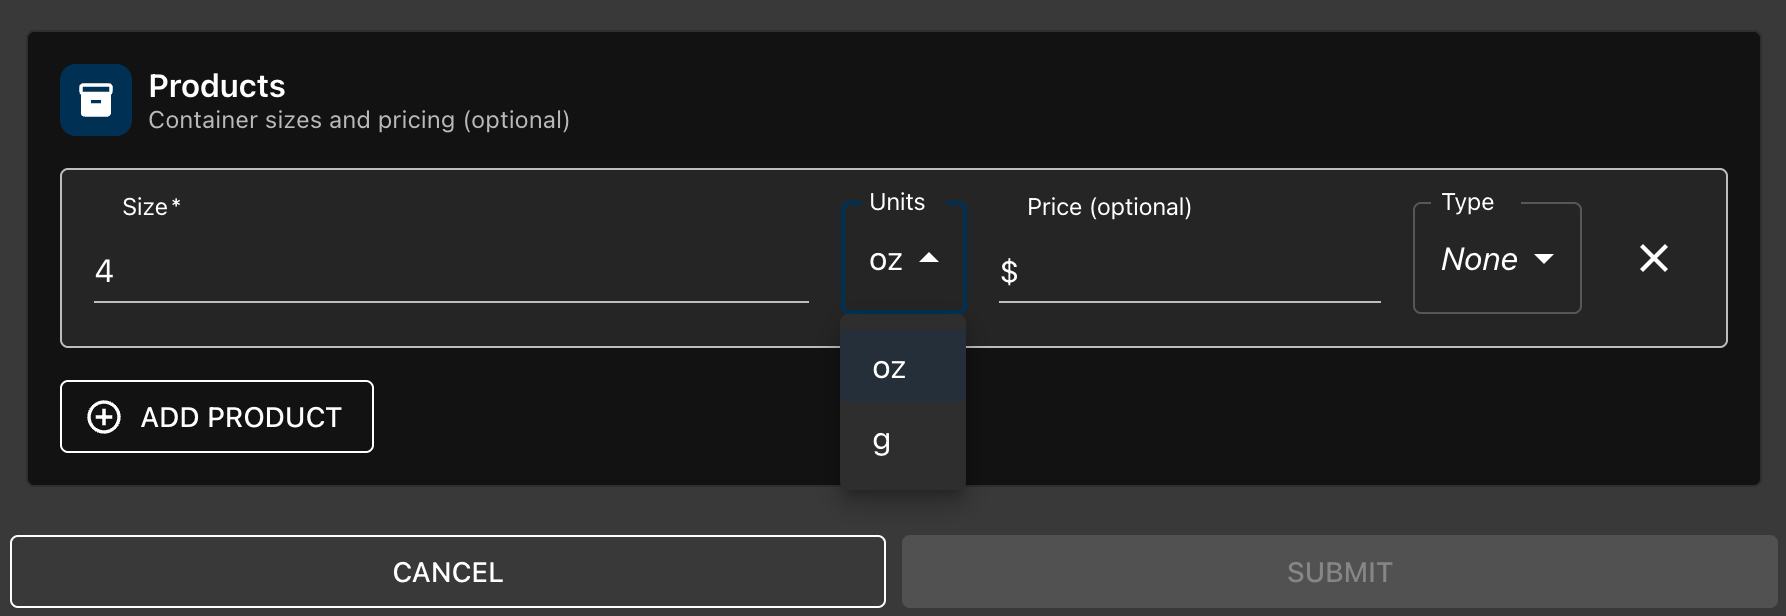Click the CANCEL button

coord(448,572)
